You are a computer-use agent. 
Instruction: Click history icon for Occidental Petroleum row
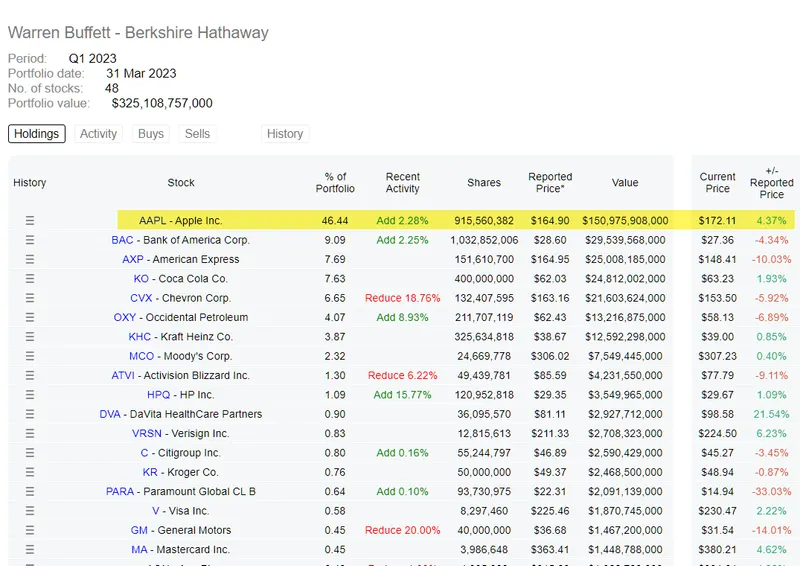[30, 318]
